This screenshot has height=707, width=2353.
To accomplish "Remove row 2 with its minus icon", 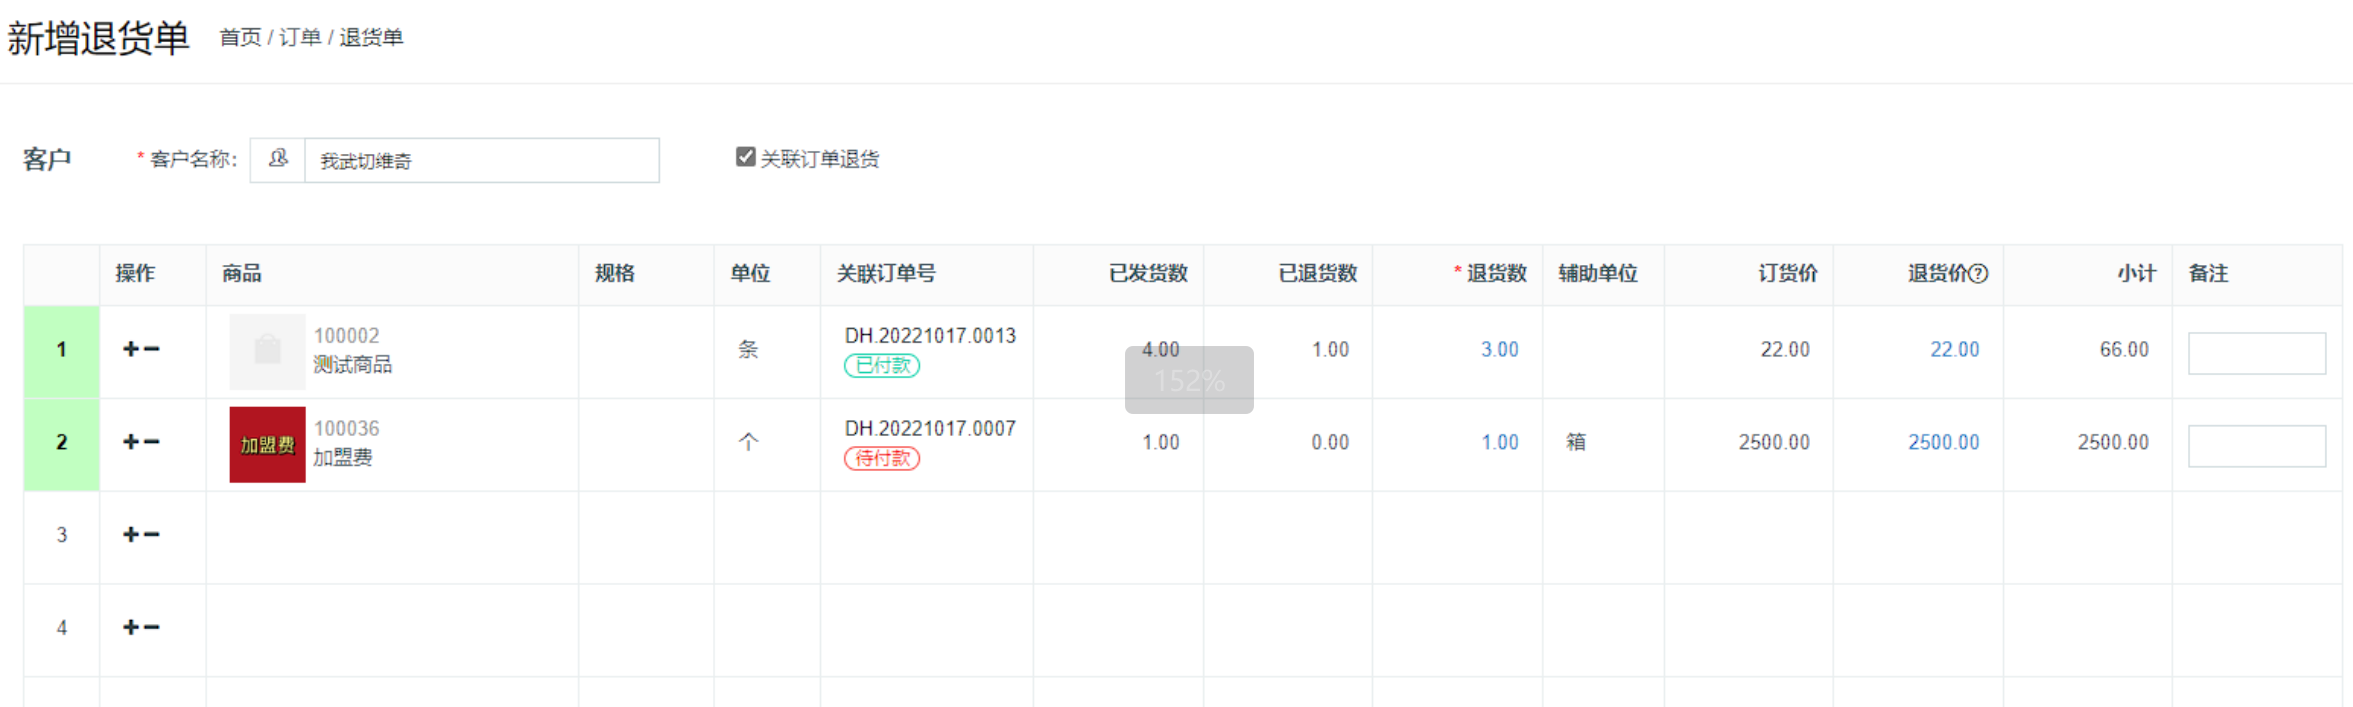I will coord(152,442).
